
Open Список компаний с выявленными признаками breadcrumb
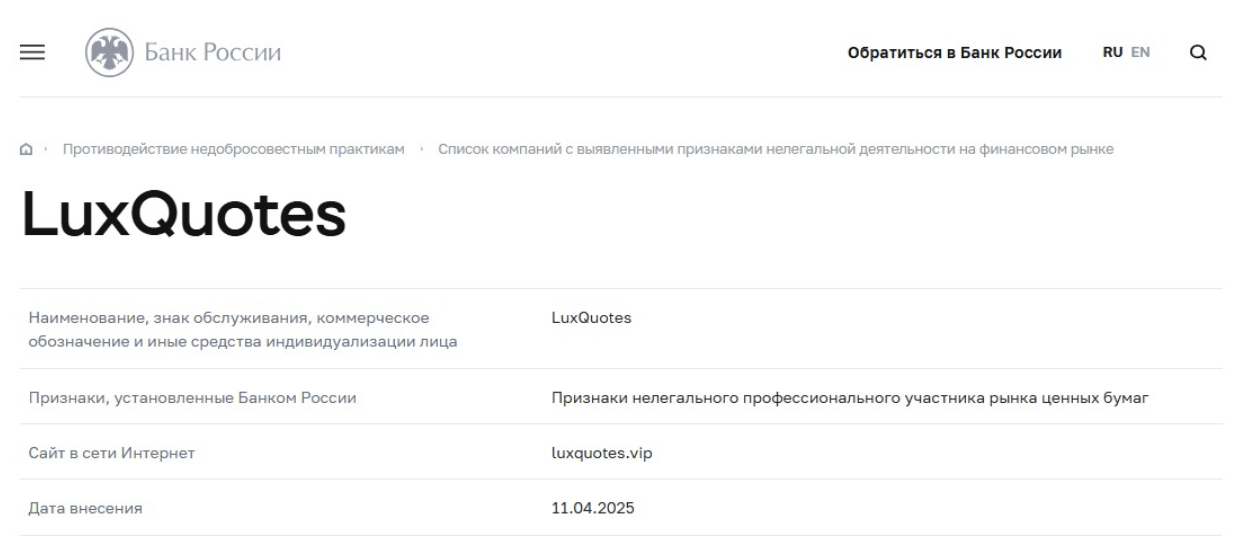776,150
